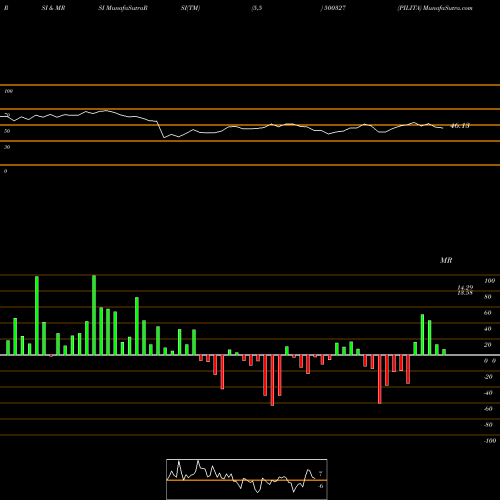
Task: Click the 'SI MunafaSutraR' header label
Action: 123,8
